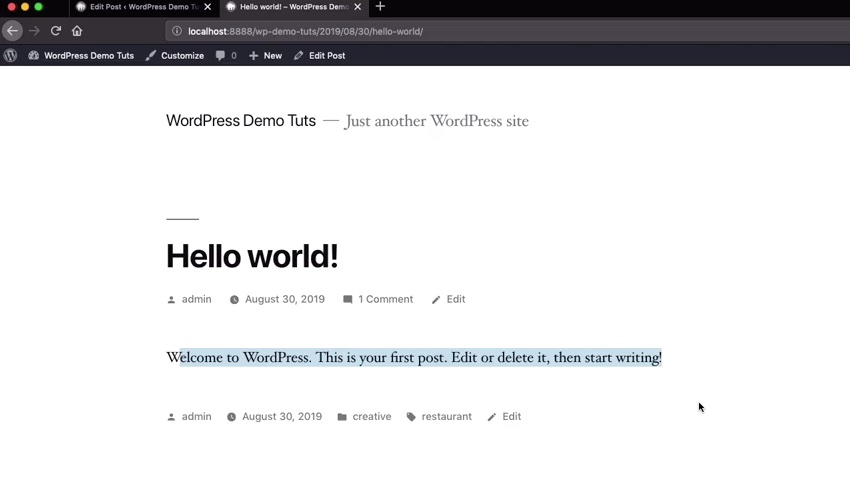The image size is (850, 478).
Task: Click the comments count 0 in admin bar
Action: pyautogui.click(x=234, y=55)
